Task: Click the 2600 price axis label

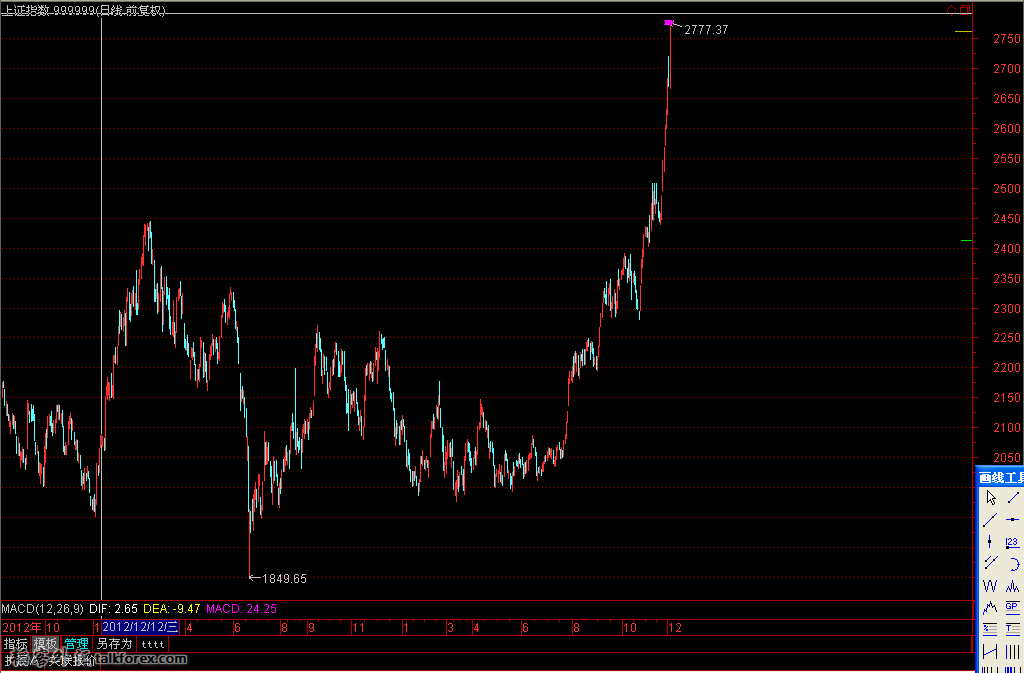Action: click(1006, 129)
